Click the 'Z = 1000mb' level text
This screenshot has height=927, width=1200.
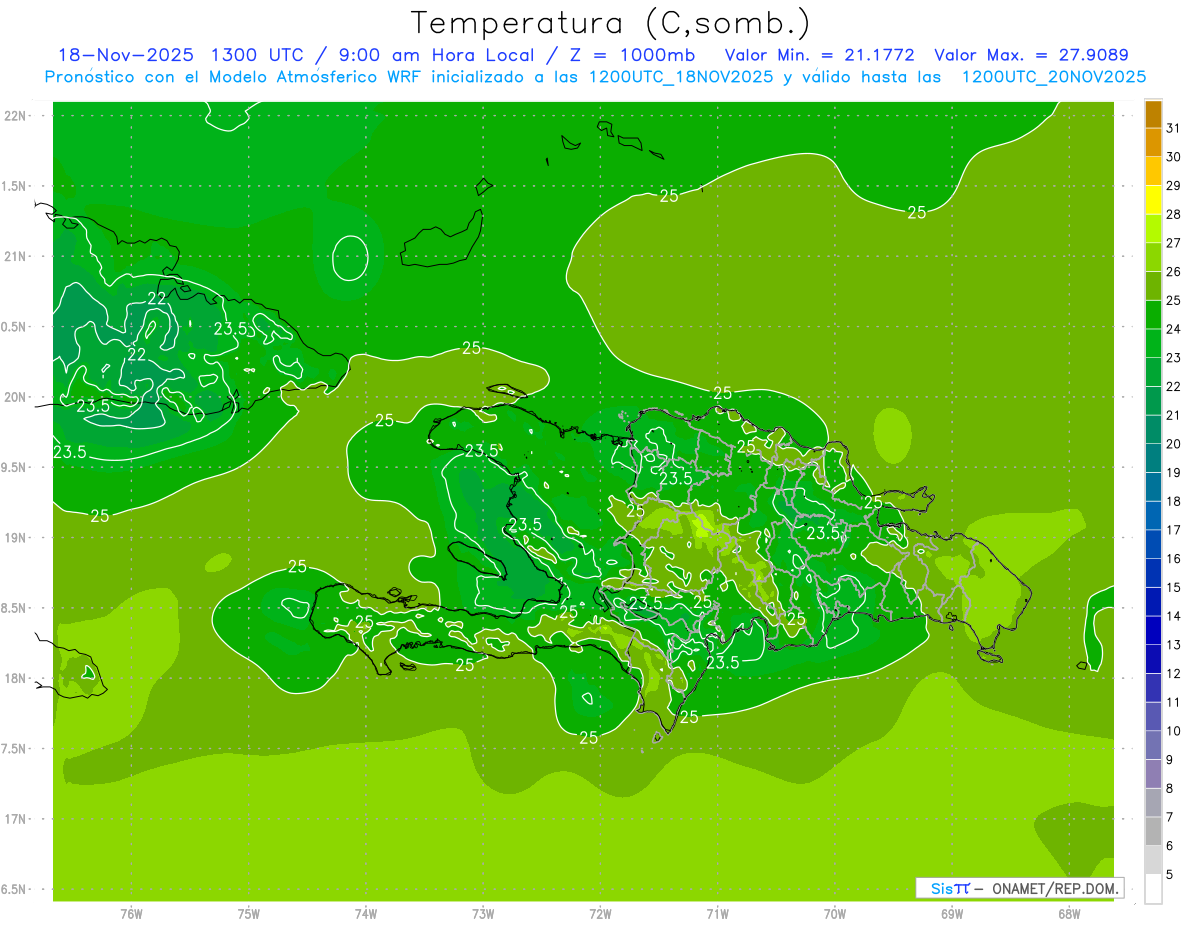tap(632, 55)
